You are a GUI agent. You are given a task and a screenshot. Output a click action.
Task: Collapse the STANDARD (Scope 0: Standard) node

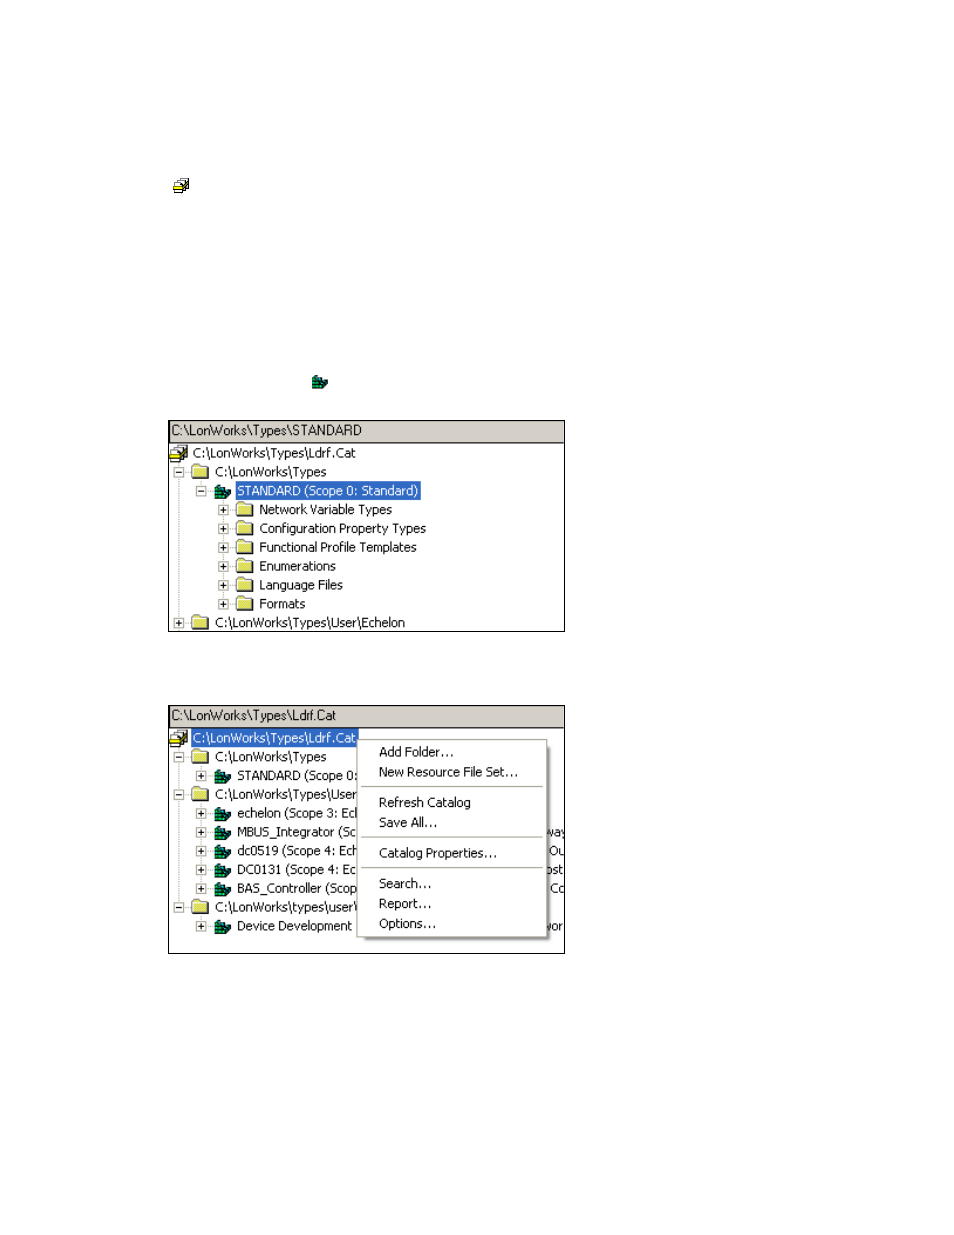(201, 491)
